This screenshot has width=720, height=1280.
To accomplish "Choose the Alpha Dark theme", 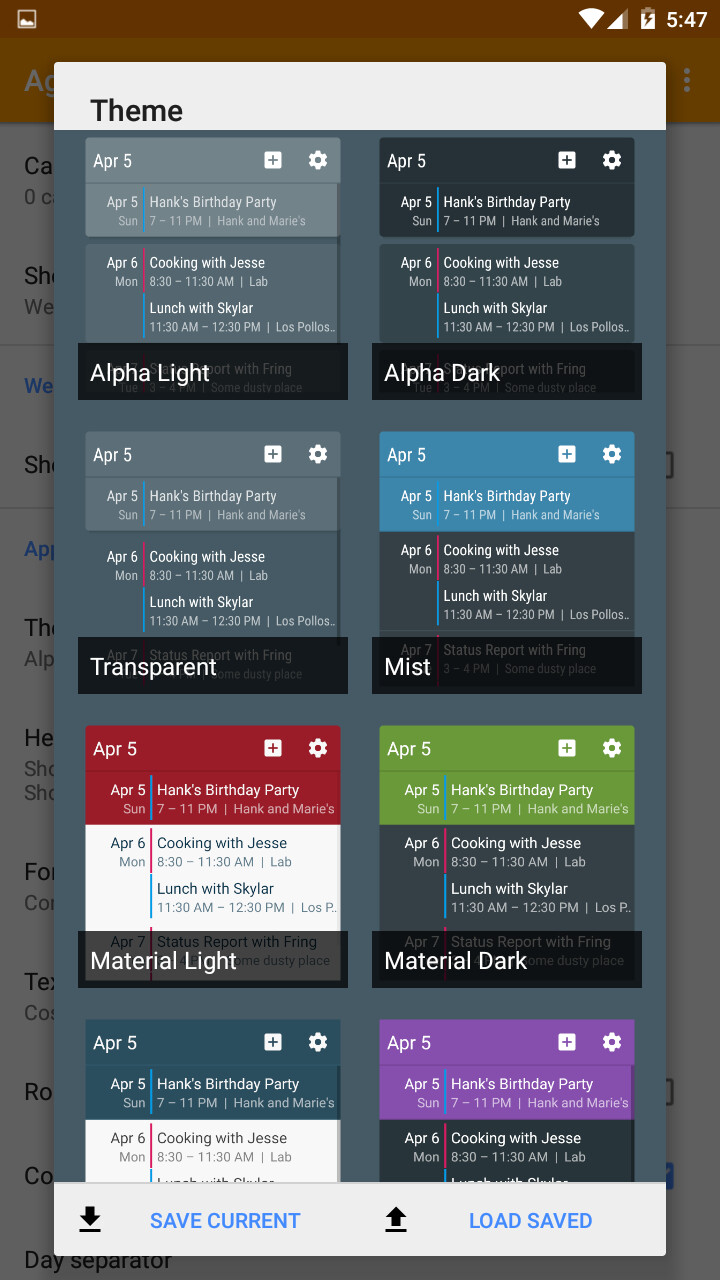I will (507, 269).
